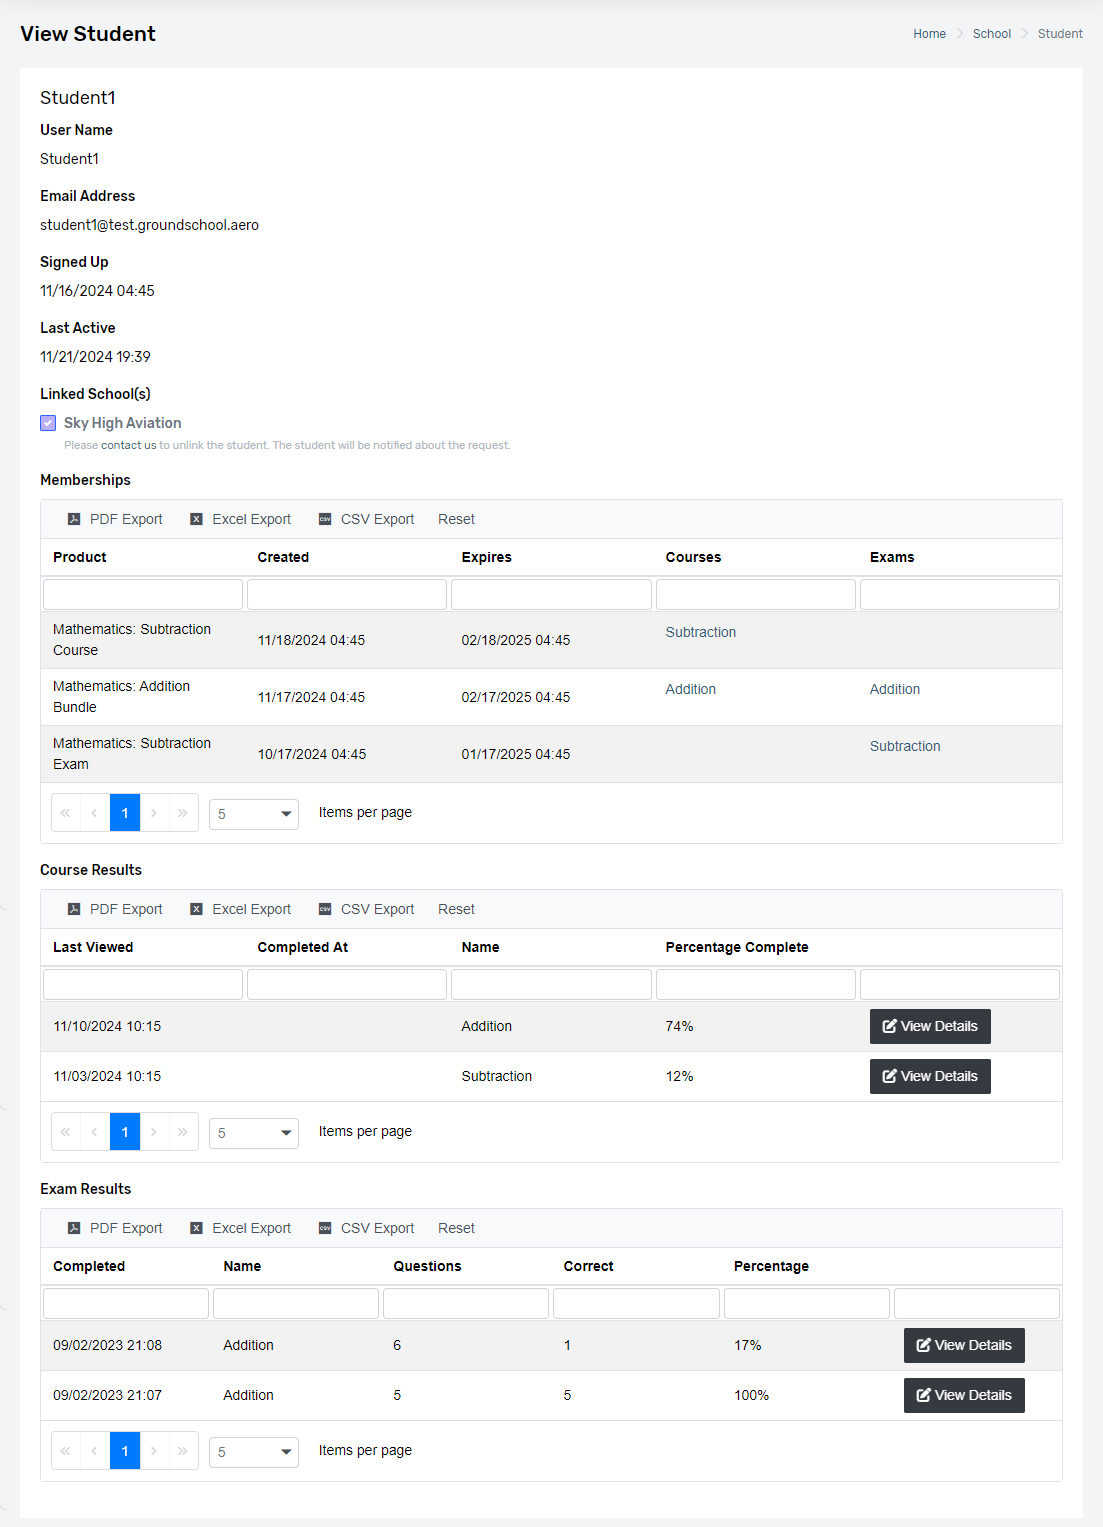Viewport: 1103px width, 1527px height.
Task: Click PDF Export icon in Exam Results toolbar
Action: 74,1228
